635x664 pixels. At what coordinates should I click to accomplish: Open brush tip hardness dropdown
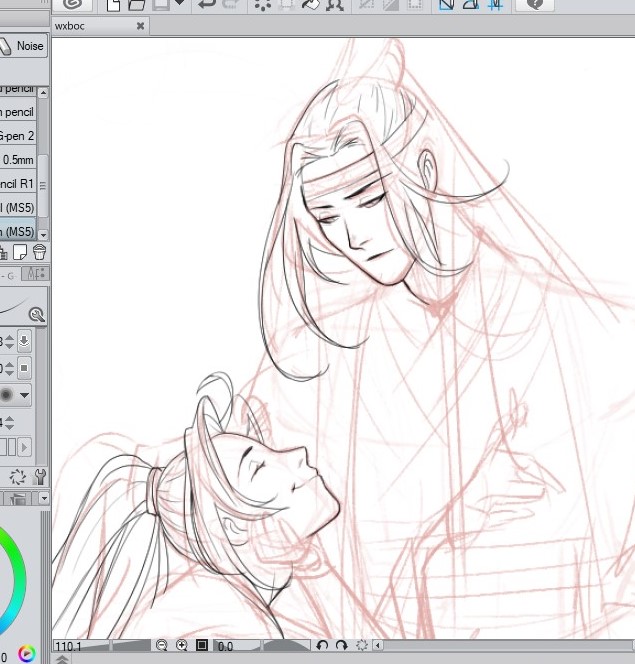click(24, 395)
